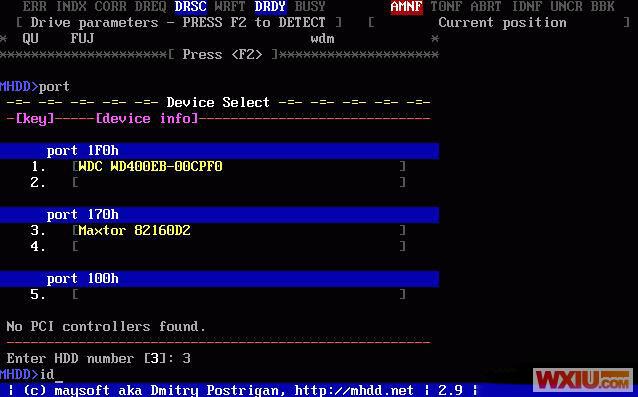This screenshot has height=397, width=638.
Task: Choose the Maxtor 82160D2 device entry
Action: 134,231
